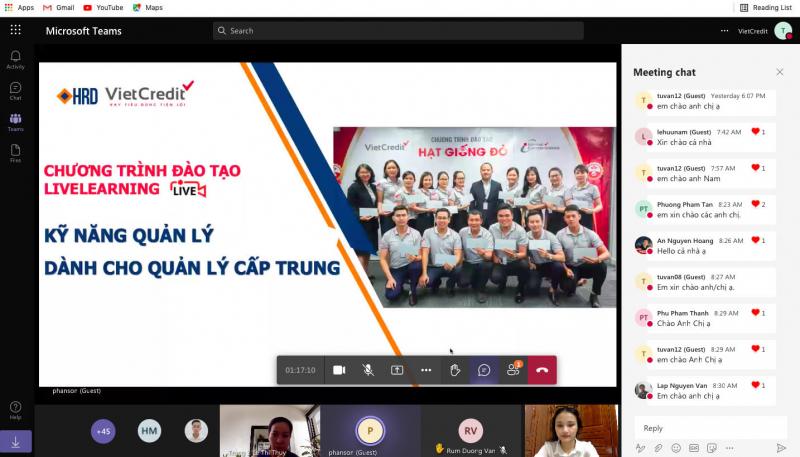
Task: Open the Activity feed in sidebar
Action: [x=15, y=59]
